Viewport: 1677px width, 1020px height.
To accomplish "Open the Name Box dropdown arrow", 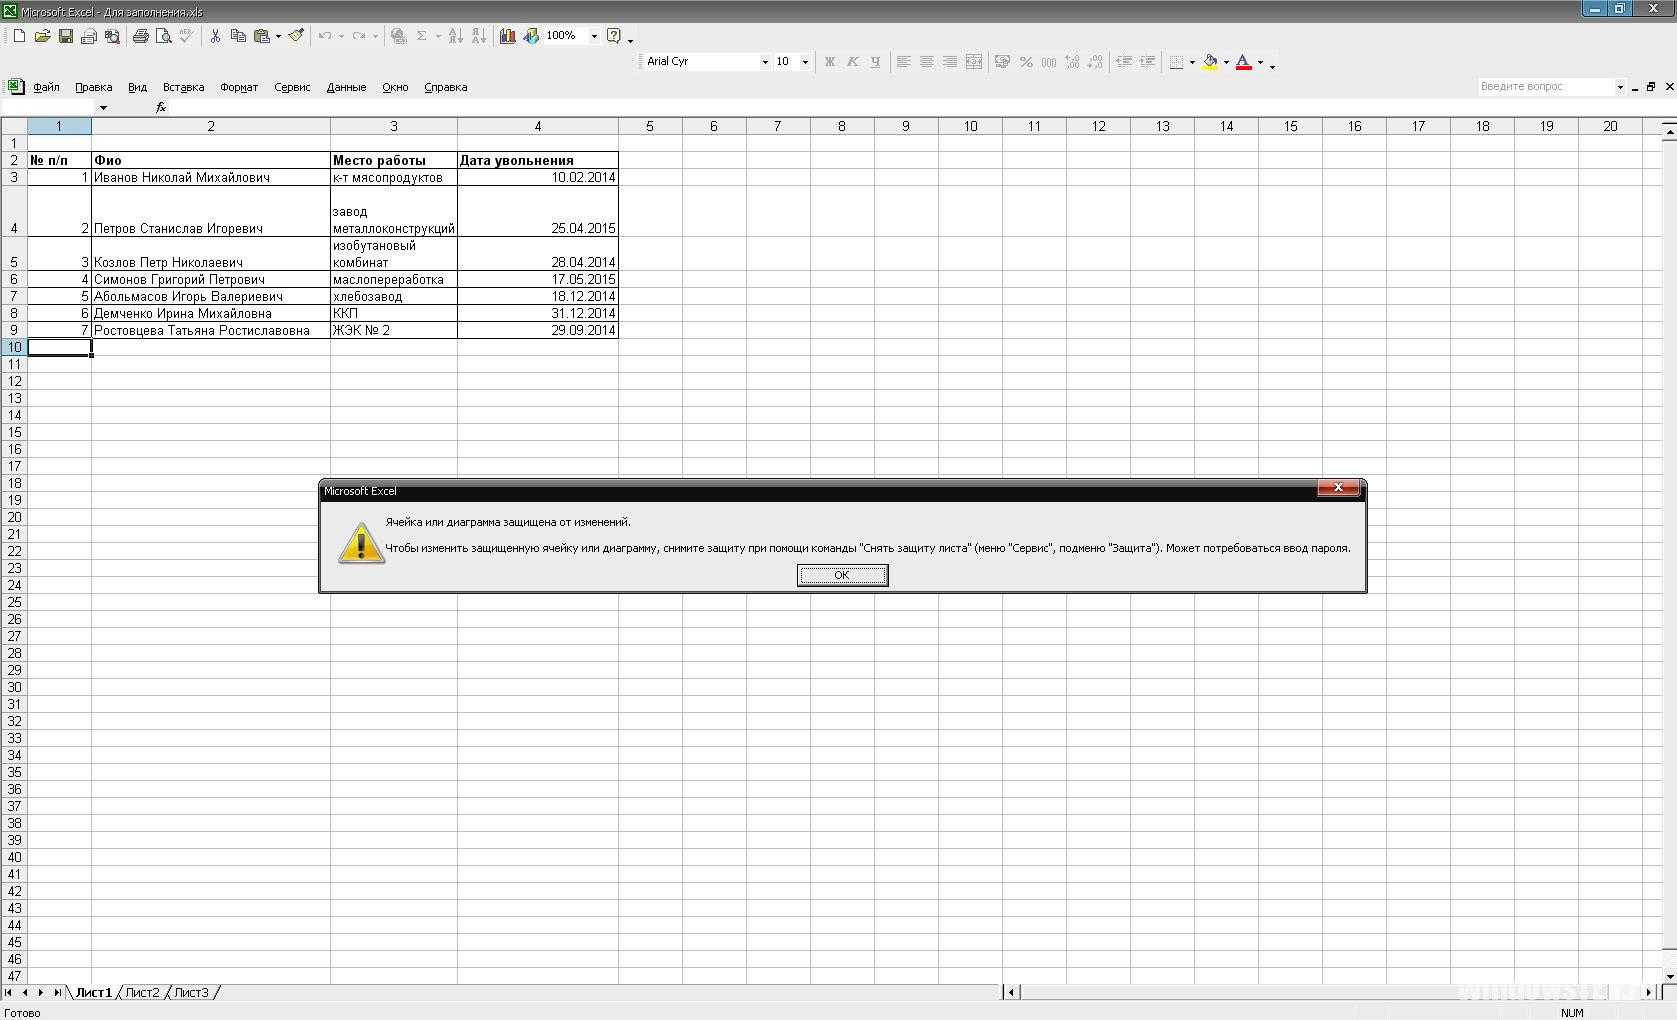I will coord(103,107).
